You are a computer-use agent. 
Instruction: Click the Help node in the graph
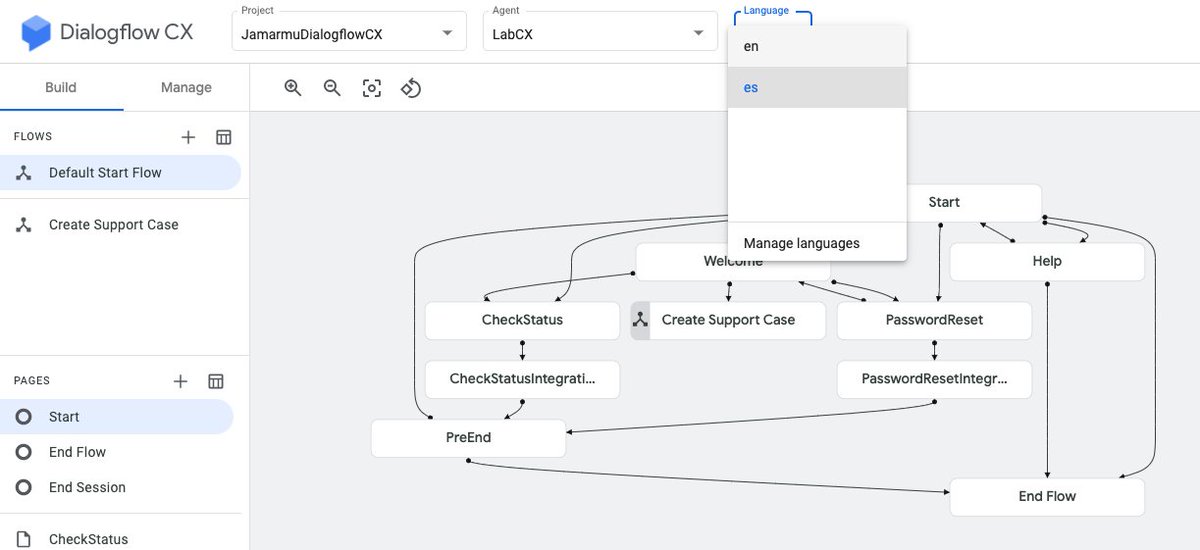tap(1047, 261)
